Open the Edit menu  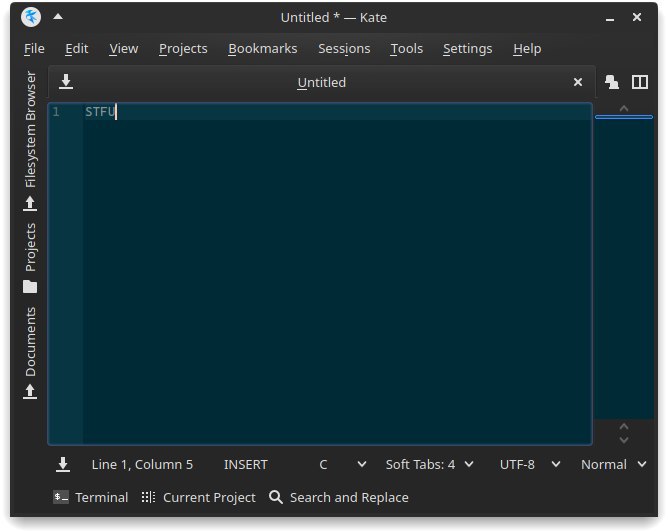[77, 49]
